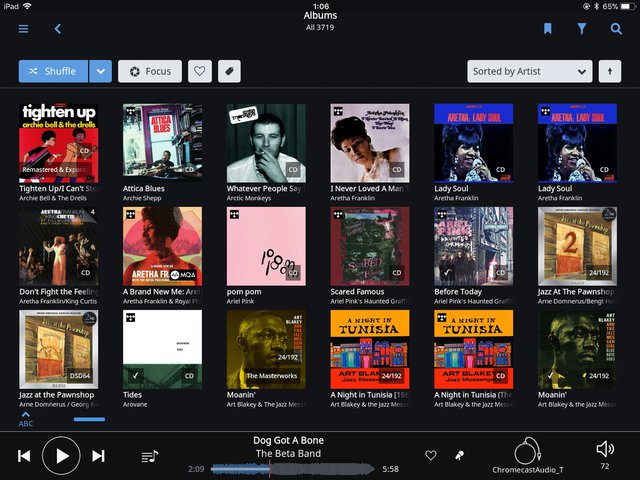Image resolution: width=640 pixels, height=480 pixels.
Task: Click the microphone lyrics icon
Action: pyautogui.click(x=459, y=456)
